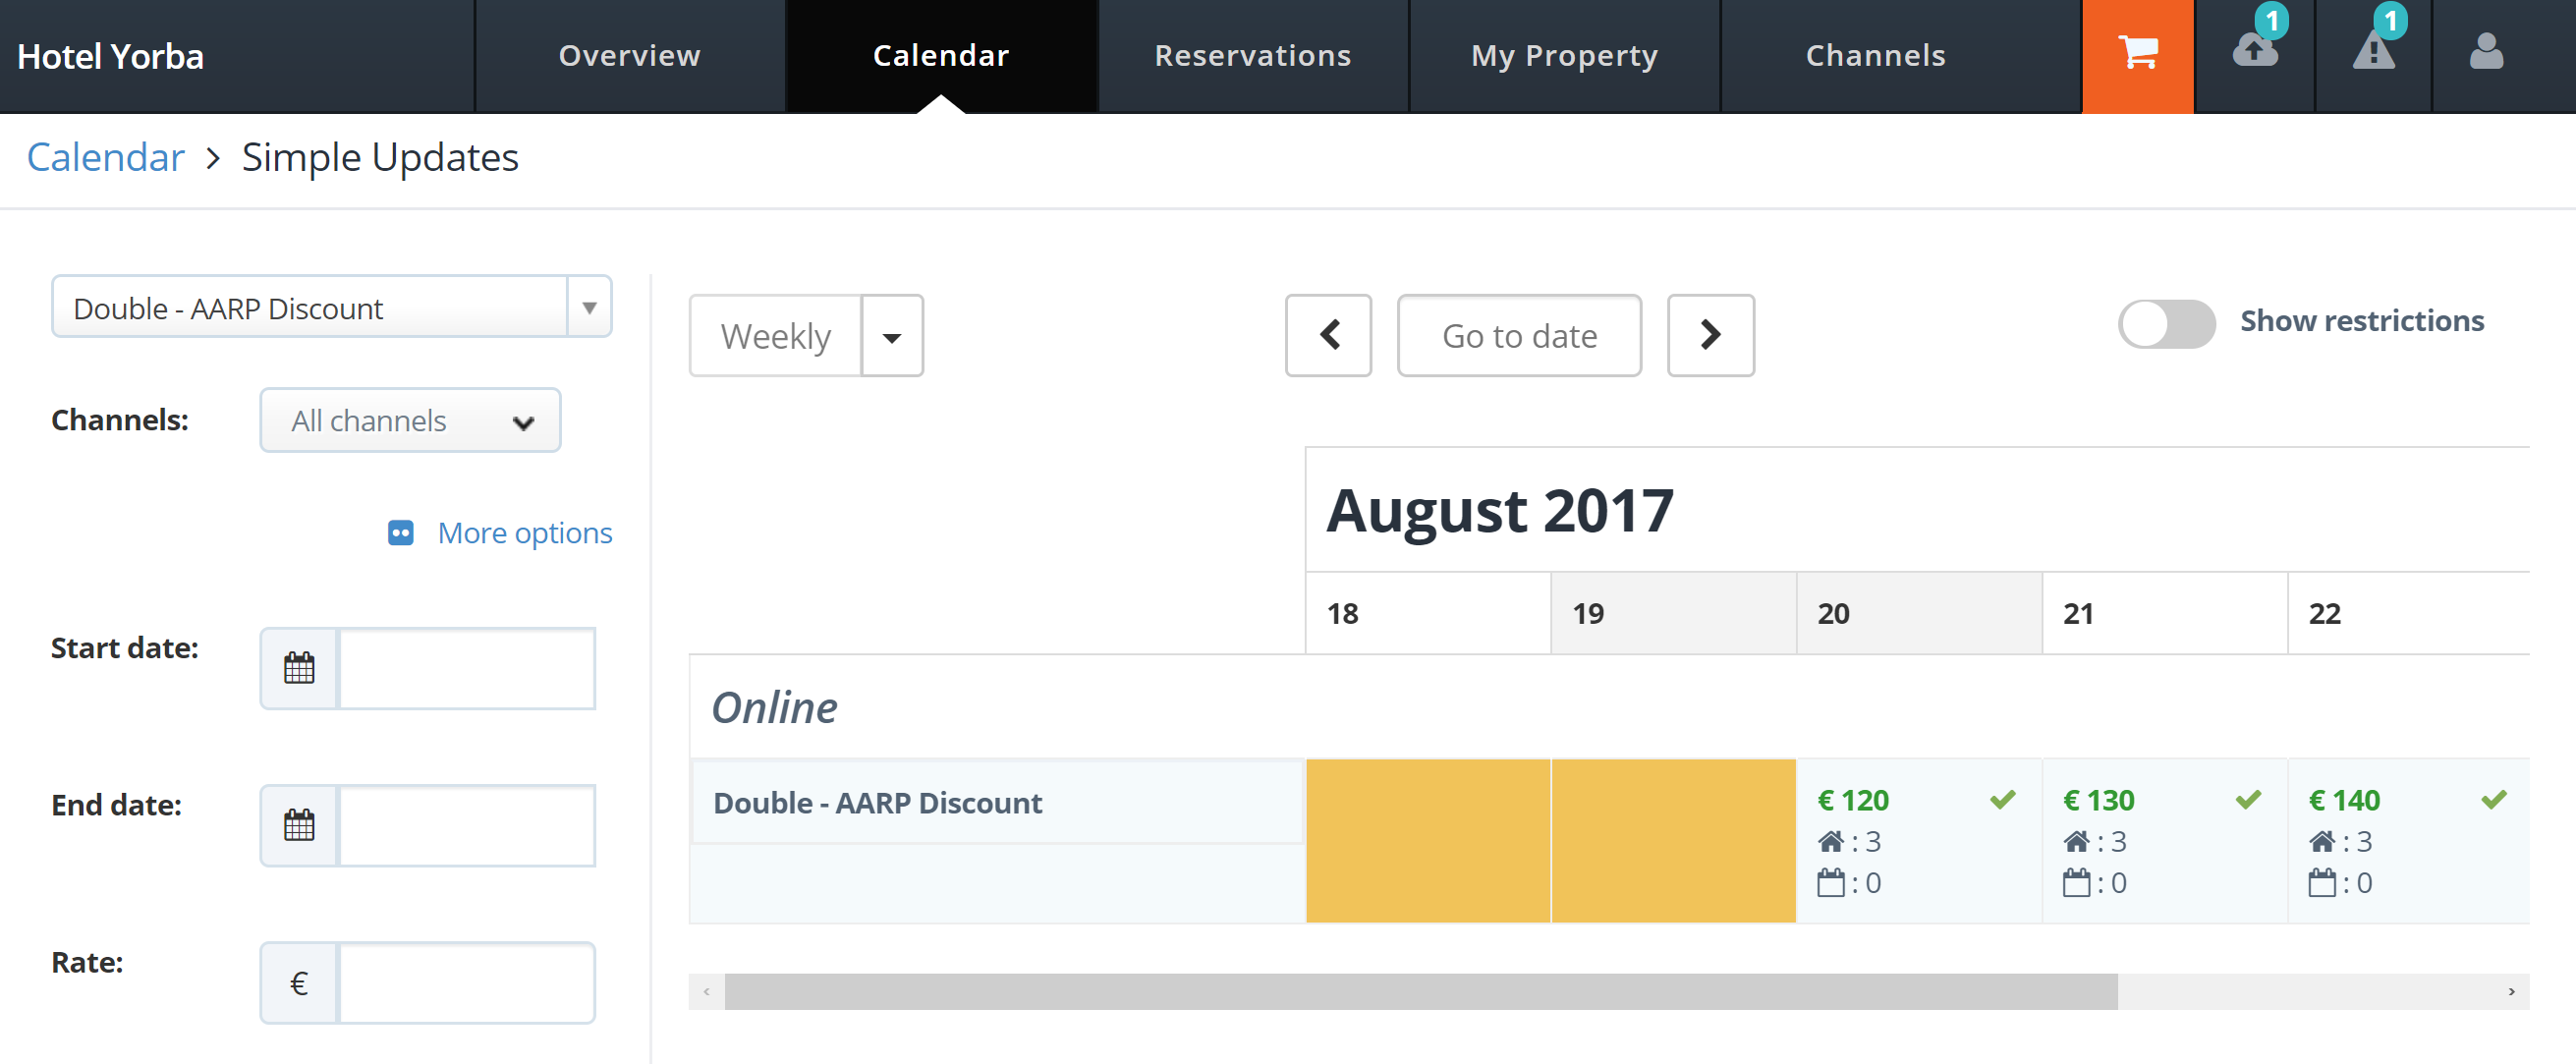Screen dimensions: 2576x1064
Task: Open the My Property tab
Action: coord(1564,55)
